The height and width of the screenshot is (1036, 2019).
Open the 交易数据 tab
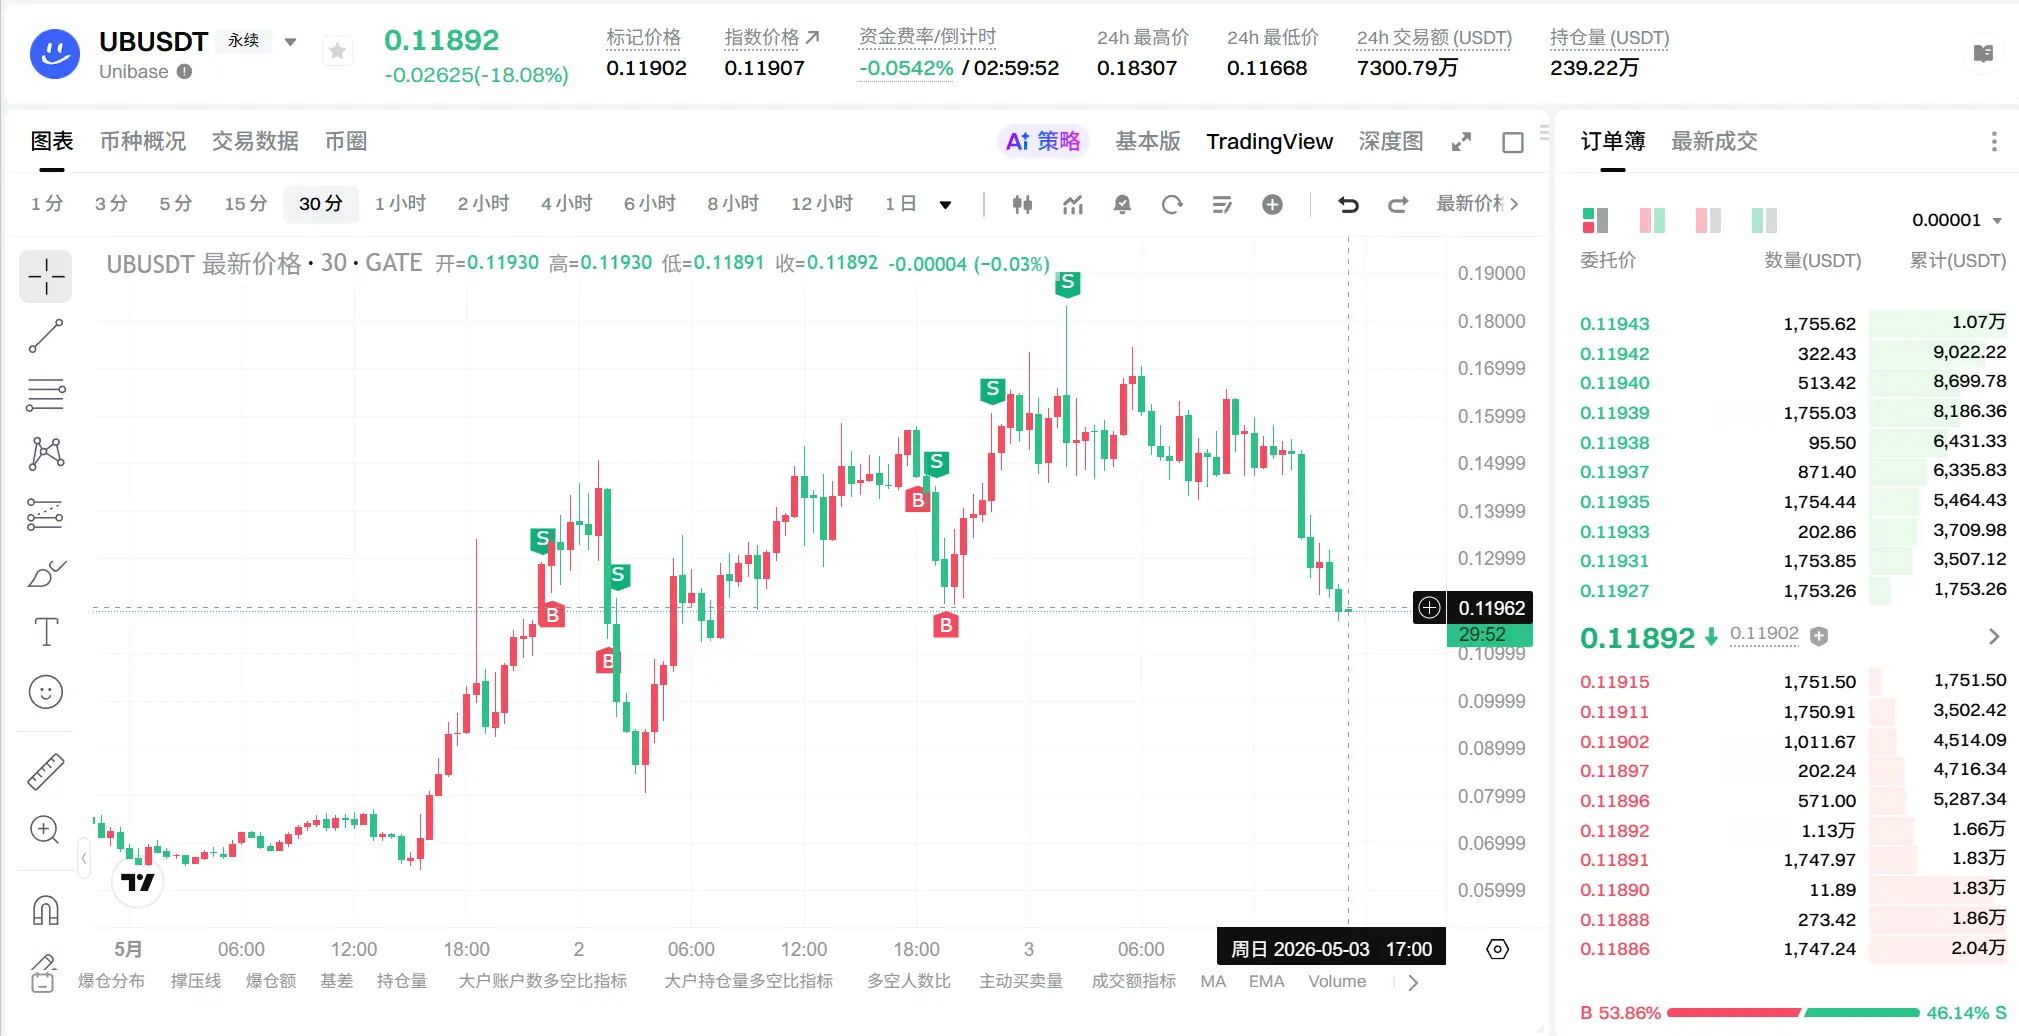click(255, 142)
